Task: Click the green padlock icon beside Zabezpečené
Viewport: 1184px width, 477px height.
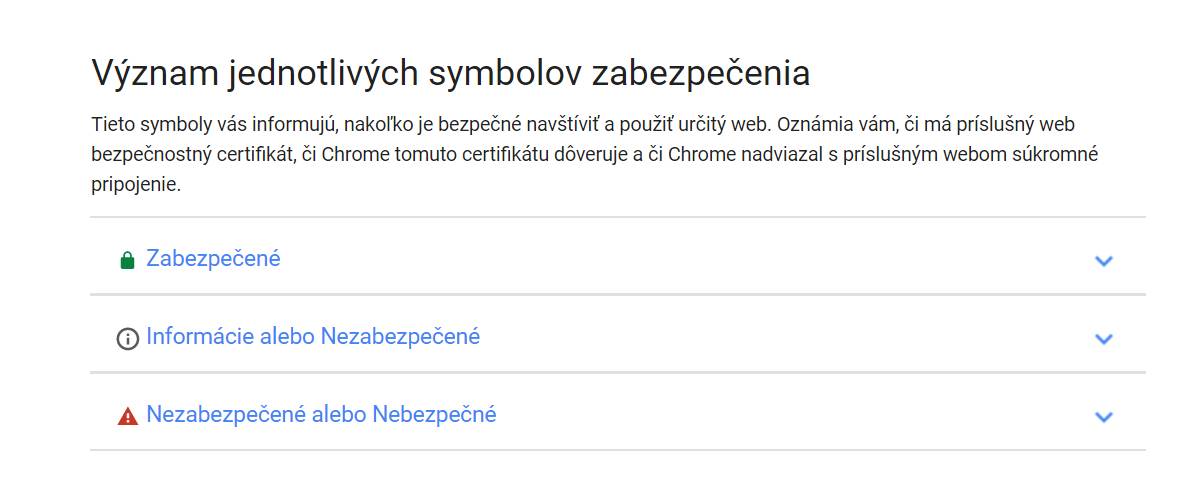Action: coord(128,260)
